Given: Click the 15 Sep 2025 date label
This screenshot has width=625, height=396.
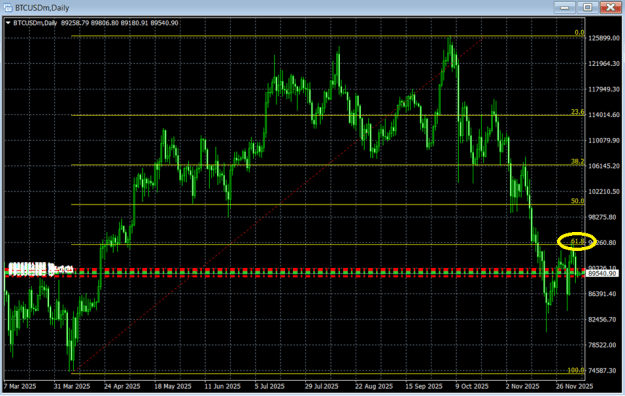Looking at the screenshot, I should point(424,386).
